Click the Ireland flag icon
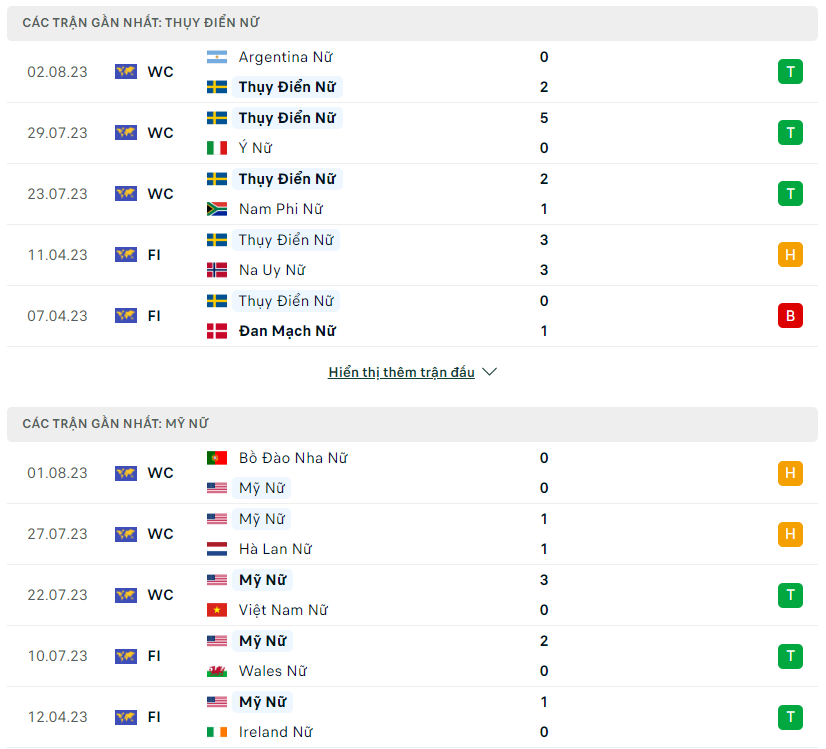Image resolution: width=826 pixels, height=749 pixels. (216, 732)
